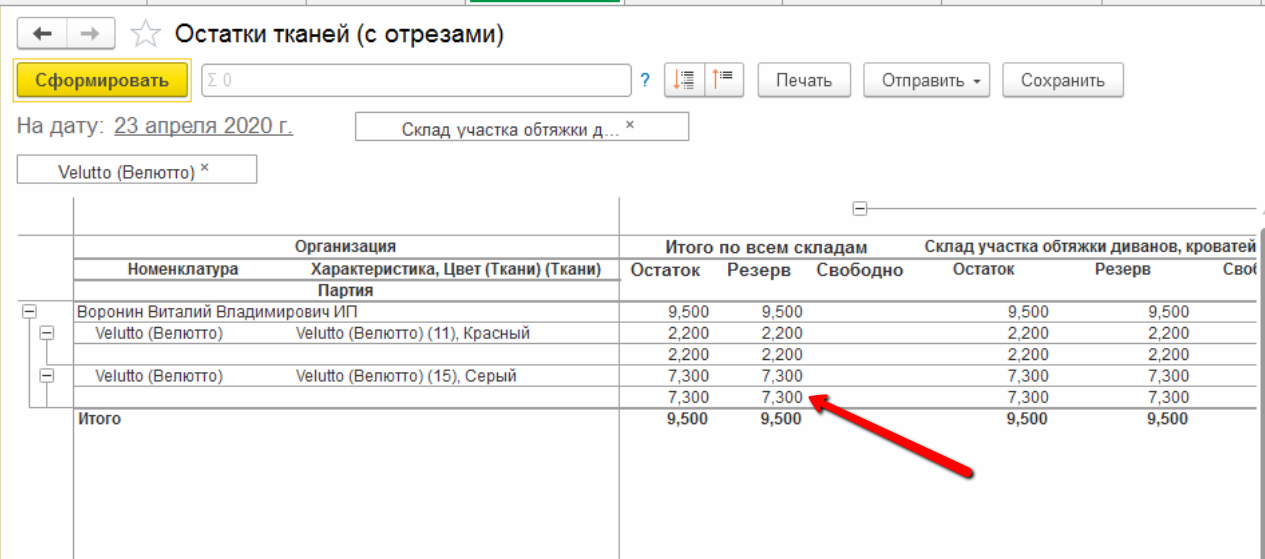Click the Итого по всем складам header
Viewport: 1265px width, 559px height.
point(767,247)
